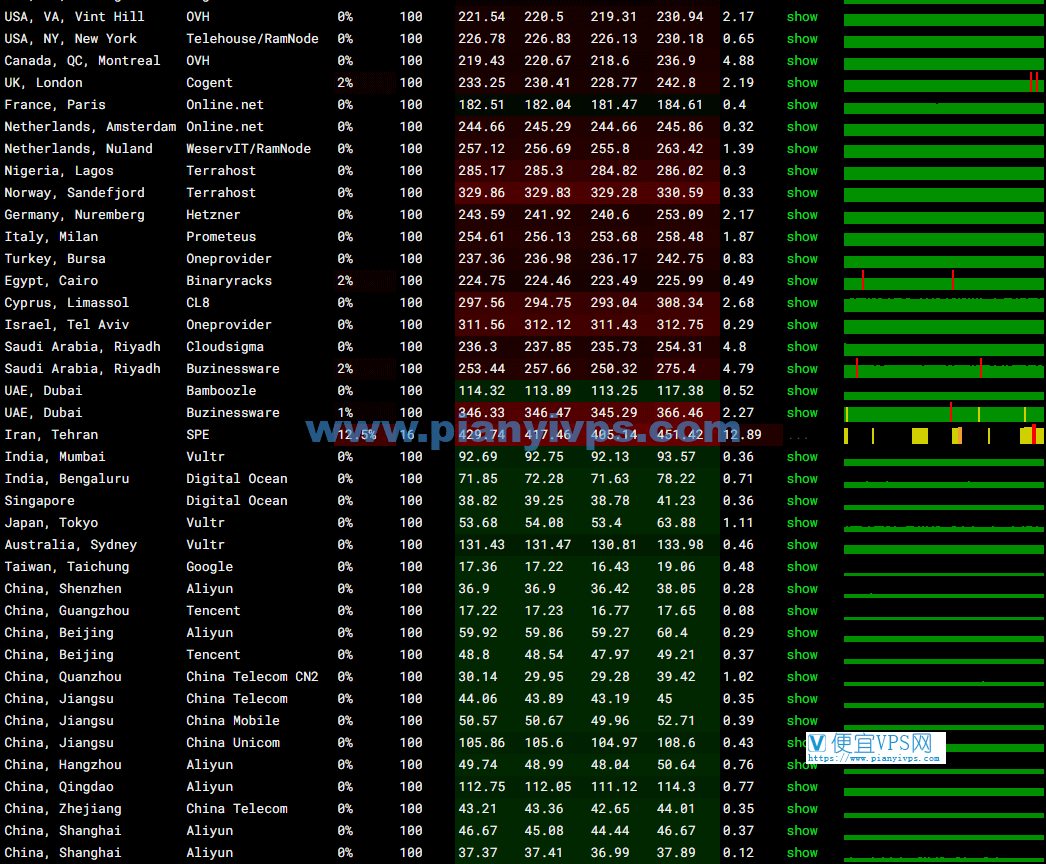Click the 'Binaryracks' provider name
Image resolution: width=1046 pixels, height=864 pixels.
(229, 281)
